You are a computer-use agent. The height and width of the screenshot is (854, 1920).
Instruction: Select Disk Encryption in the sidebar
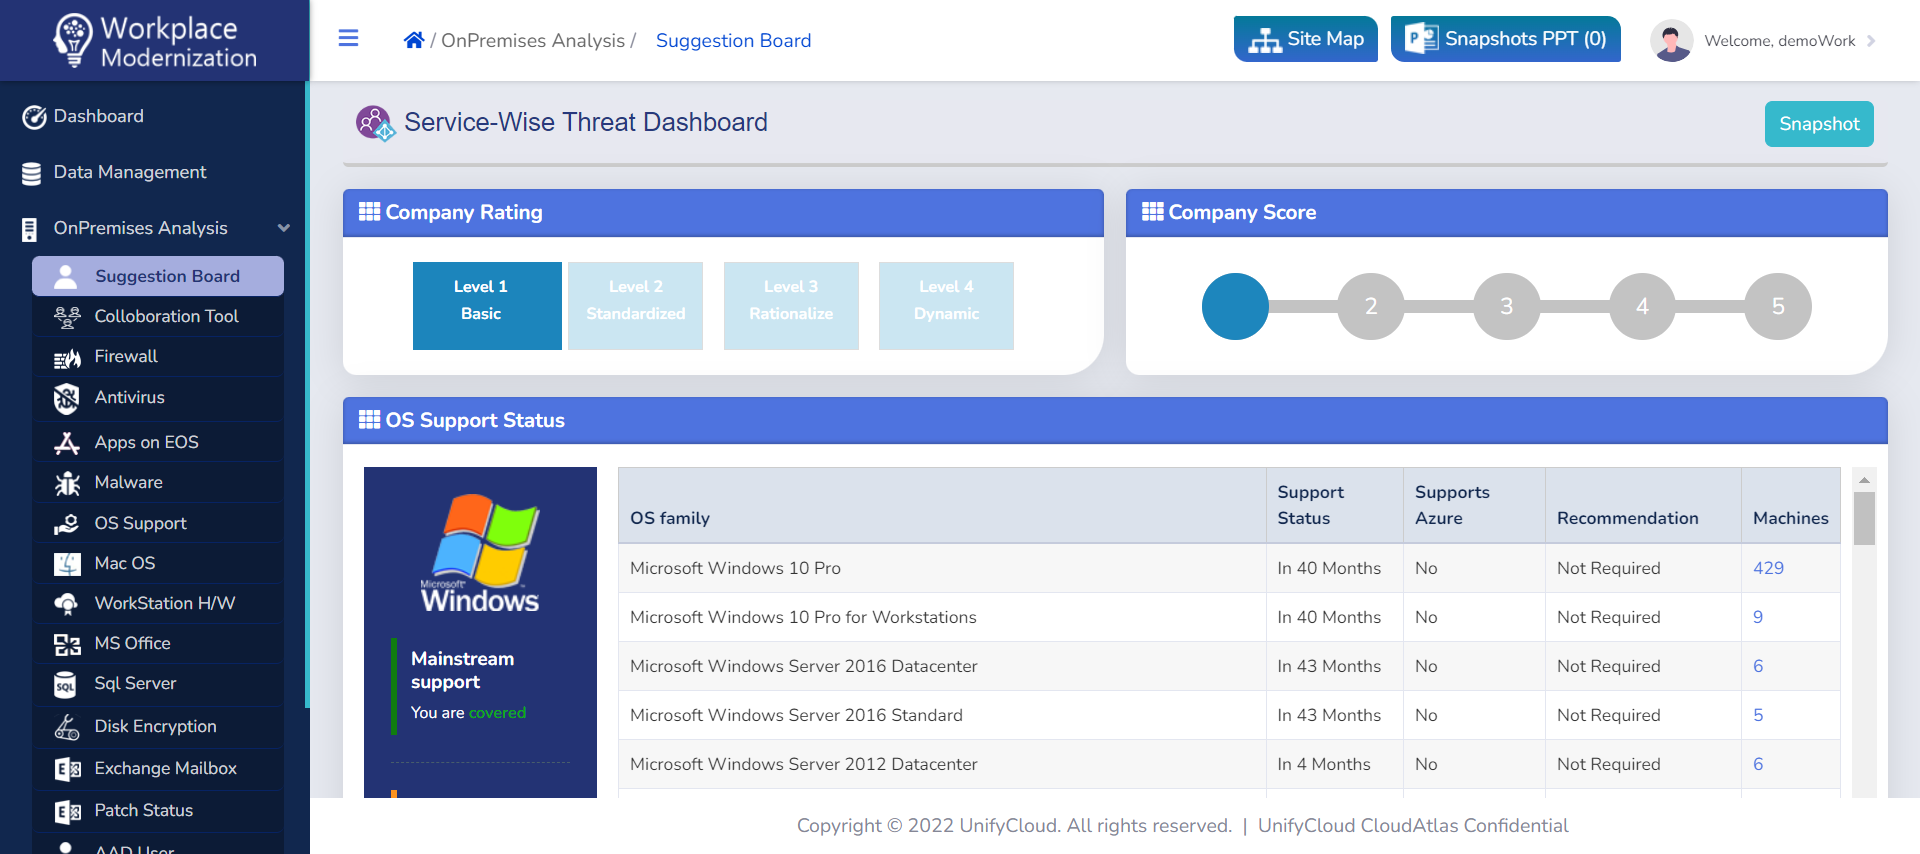(x=155, y=726)
